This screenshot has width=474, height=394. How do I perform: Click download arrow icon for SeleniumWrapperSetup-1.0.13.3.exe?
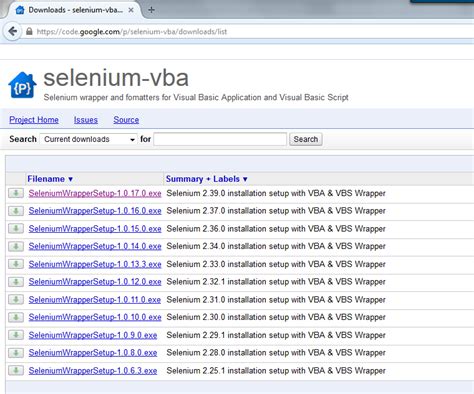(16, 264)
